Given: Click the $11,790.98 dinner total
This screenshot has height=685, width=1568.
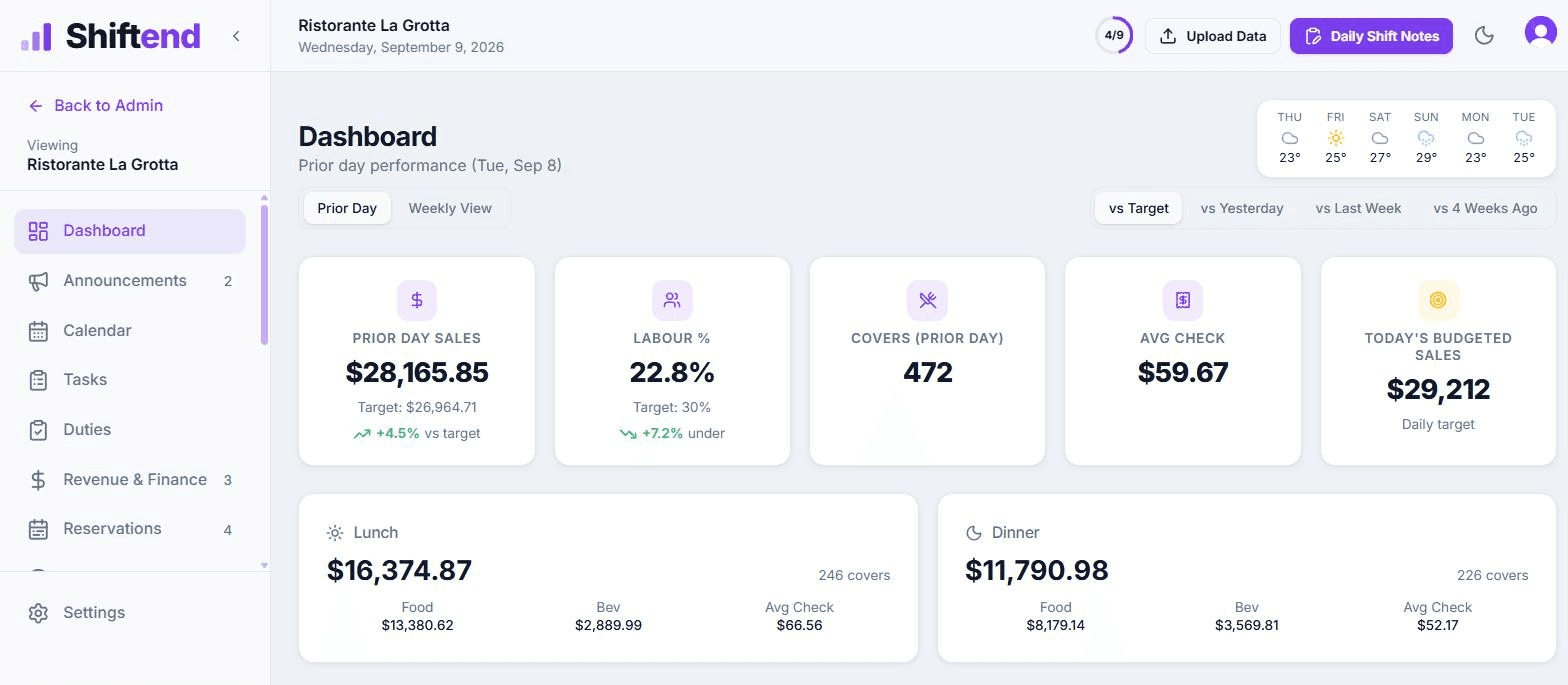Looking at the screenshot, I should click(x=1037, y=570).
